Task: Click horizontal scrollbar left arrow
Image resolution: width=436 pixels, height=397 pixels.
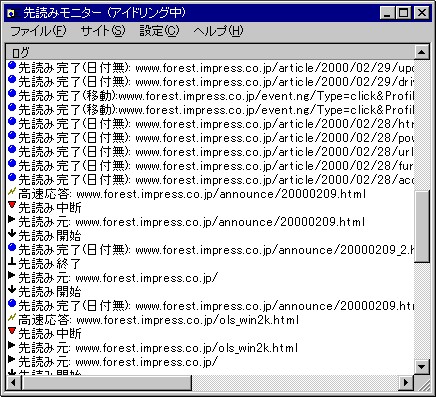Action: click(14, 382)
